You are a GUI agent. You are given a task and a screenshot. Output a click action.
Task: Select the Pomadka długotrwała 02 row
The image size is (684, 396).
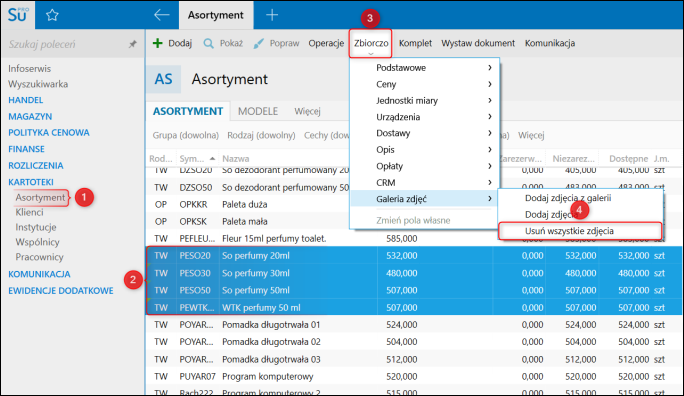click(x=414, y=341)
